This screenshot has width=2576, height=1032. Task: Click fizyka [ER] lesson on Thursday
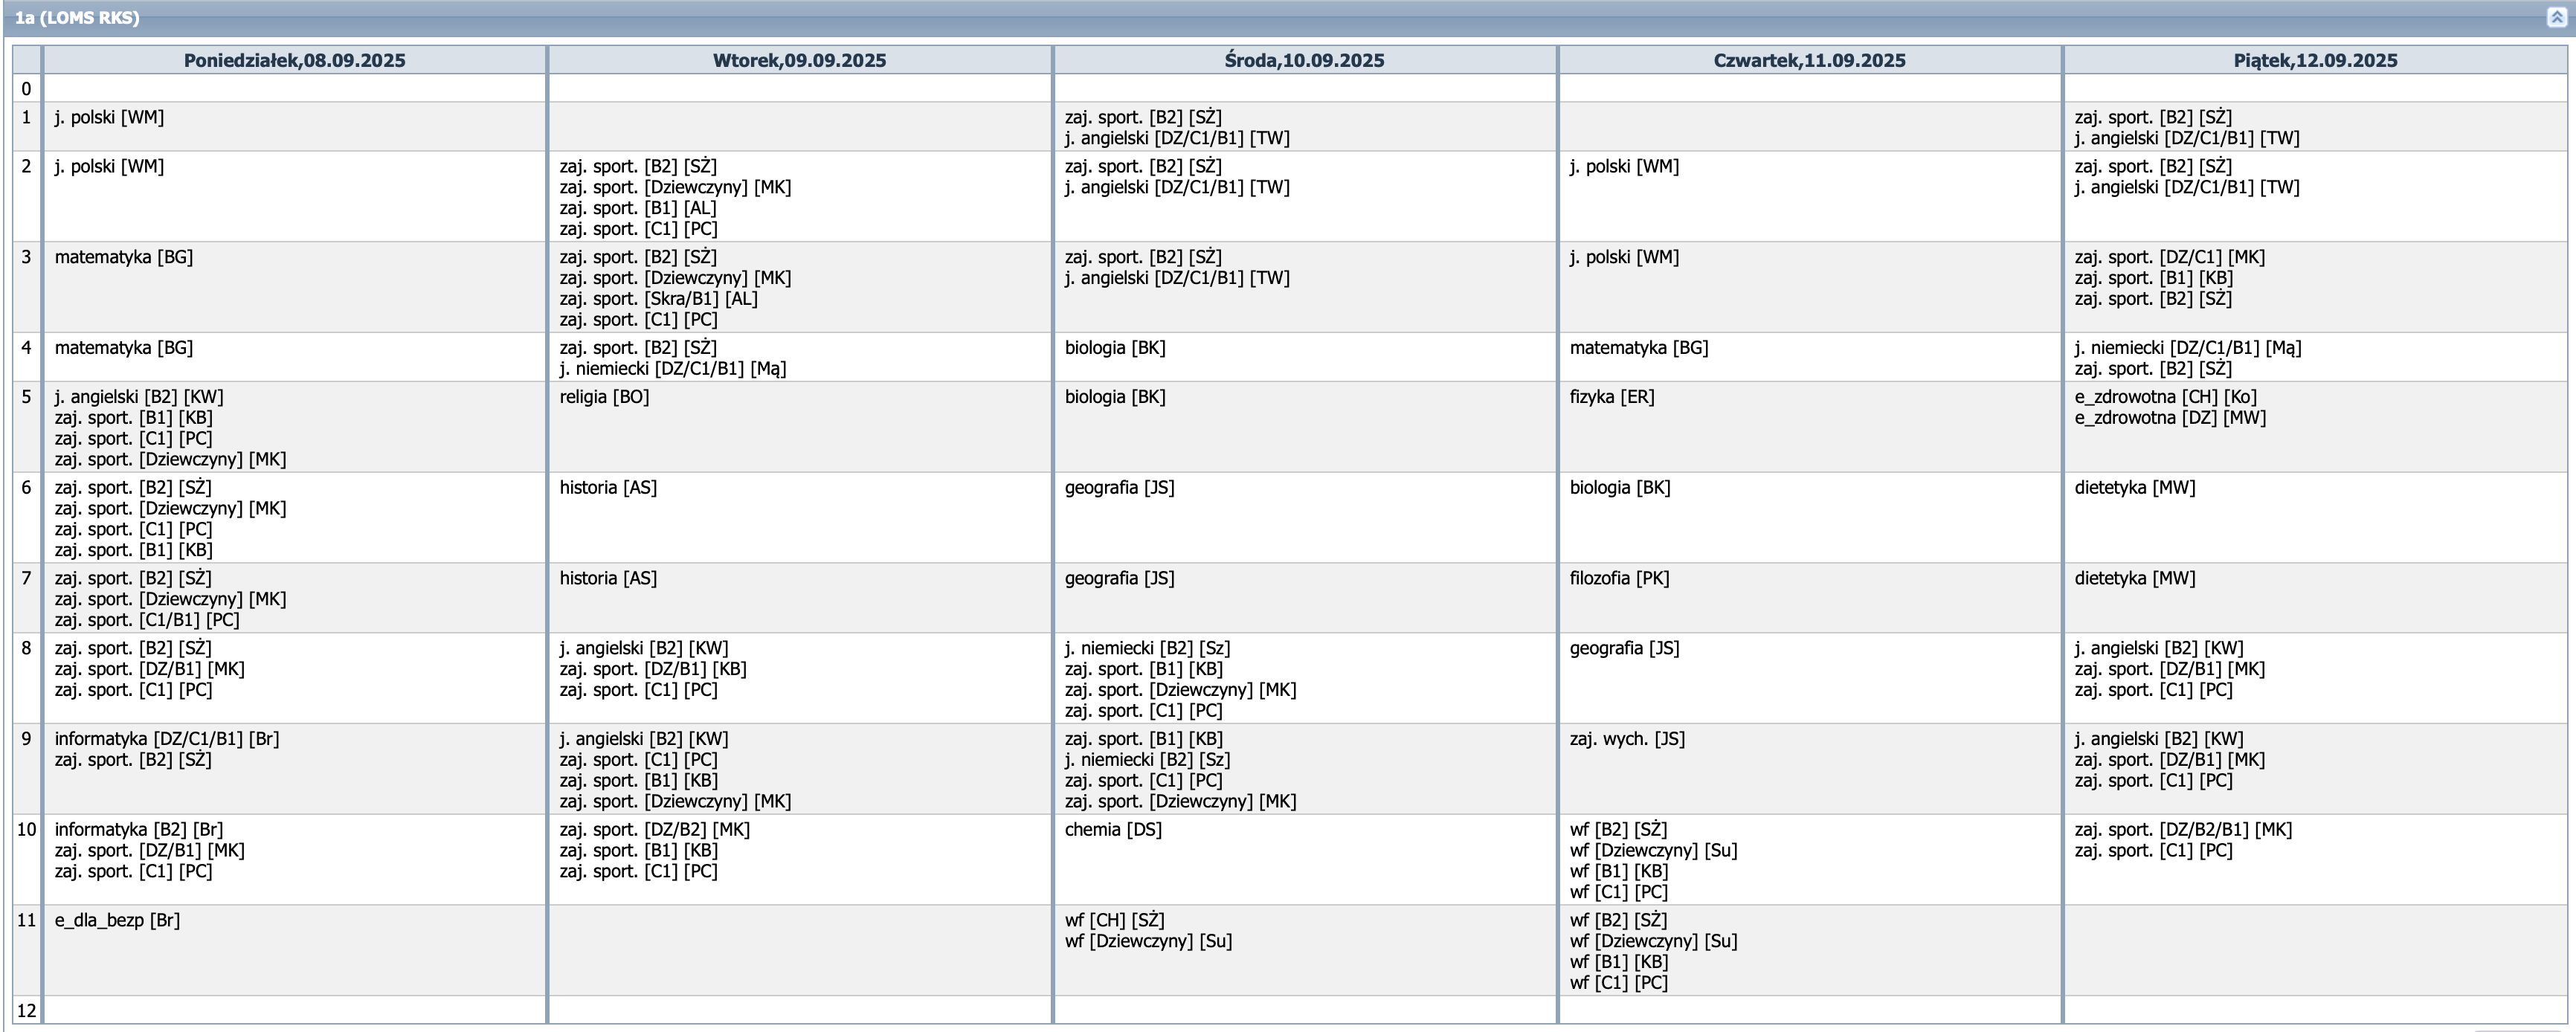(1612, 397)
